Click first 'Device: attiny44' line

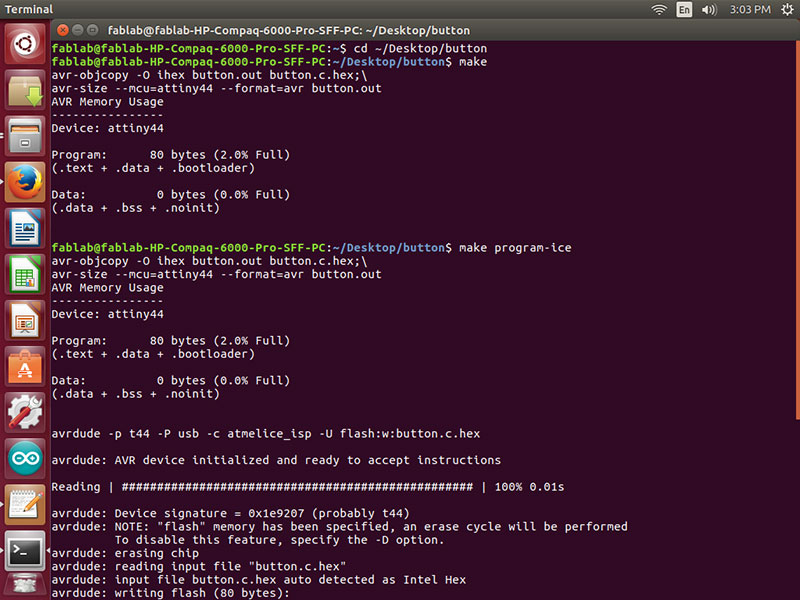108,128
